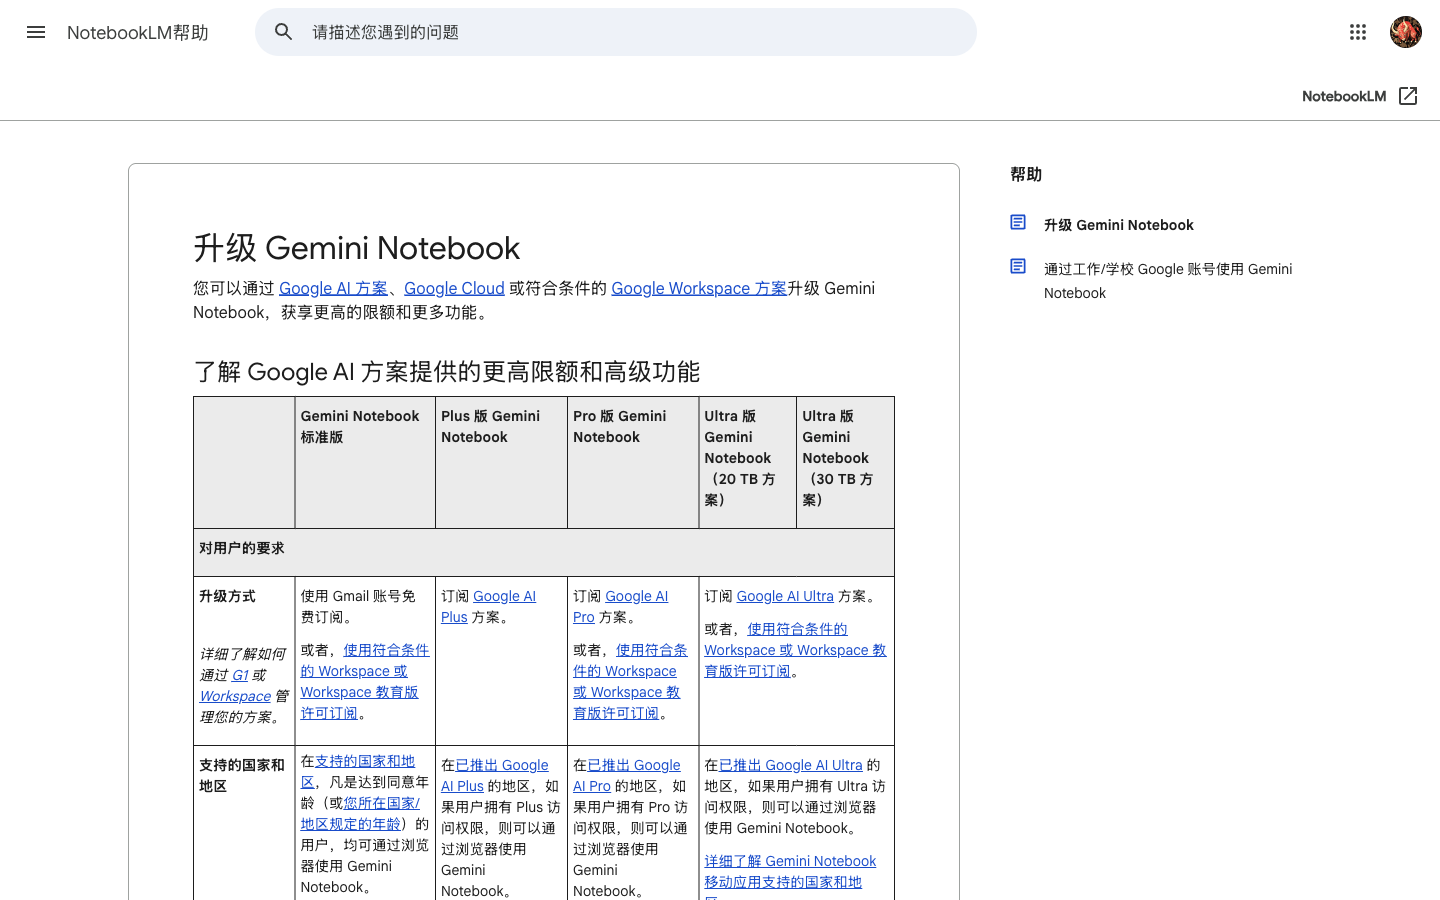Image resolution: width=1440 pixels, height=900 pixels.
Task: Click the 升级方式 row label
Action: coord(227,596)
